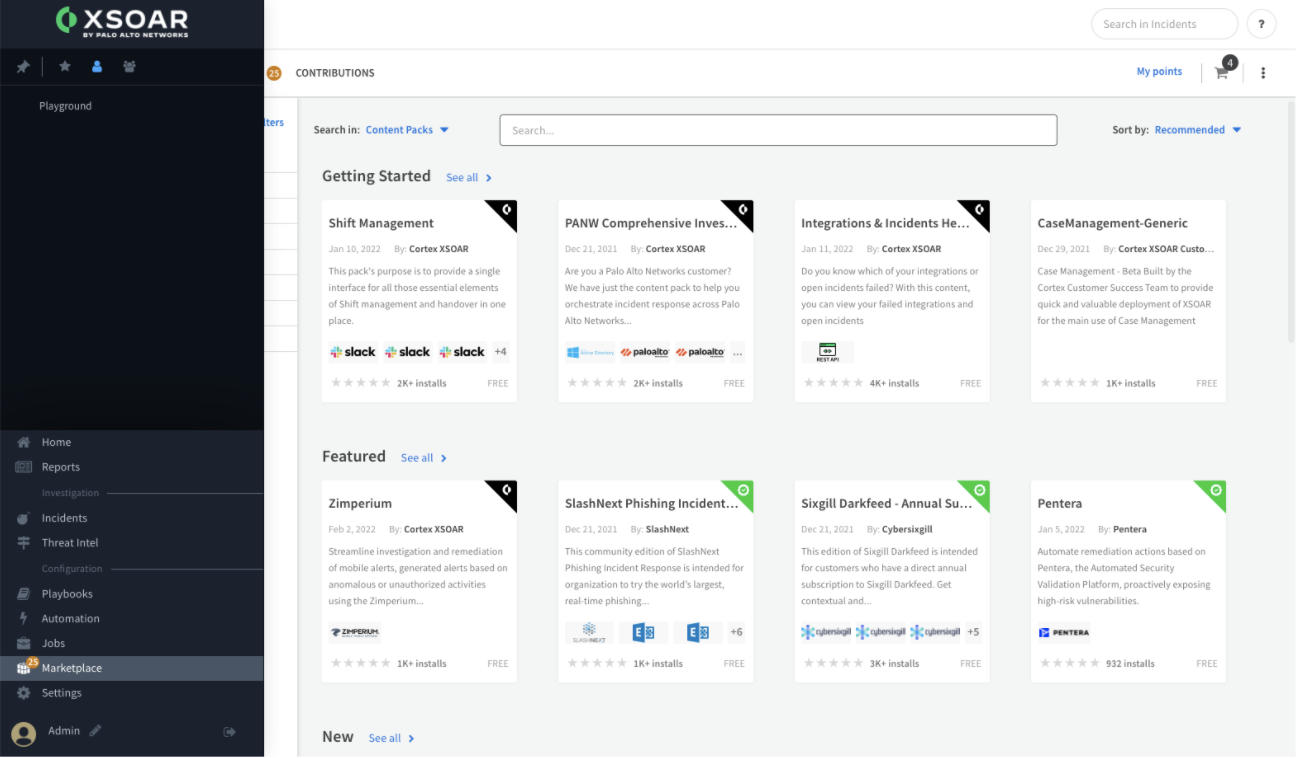
Task: Open the Zimperium pack title
Action: coord(360,503)
